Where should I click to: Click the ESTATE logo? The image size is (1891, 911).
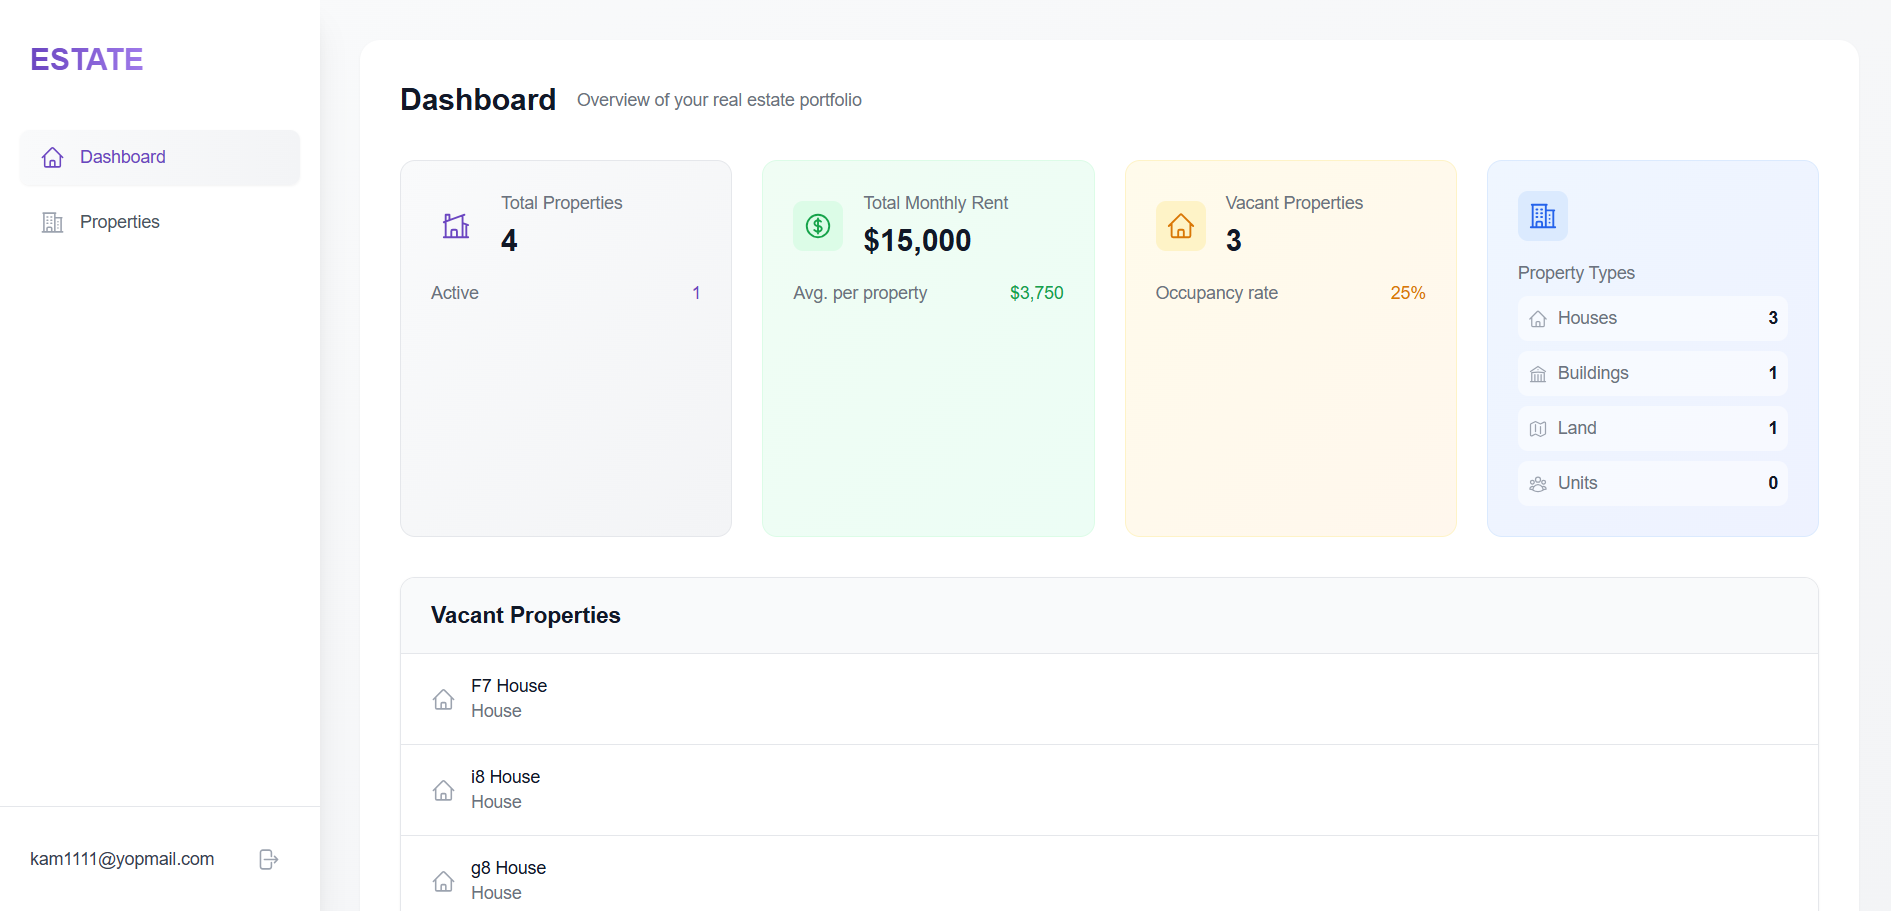(x=87, y=60)
